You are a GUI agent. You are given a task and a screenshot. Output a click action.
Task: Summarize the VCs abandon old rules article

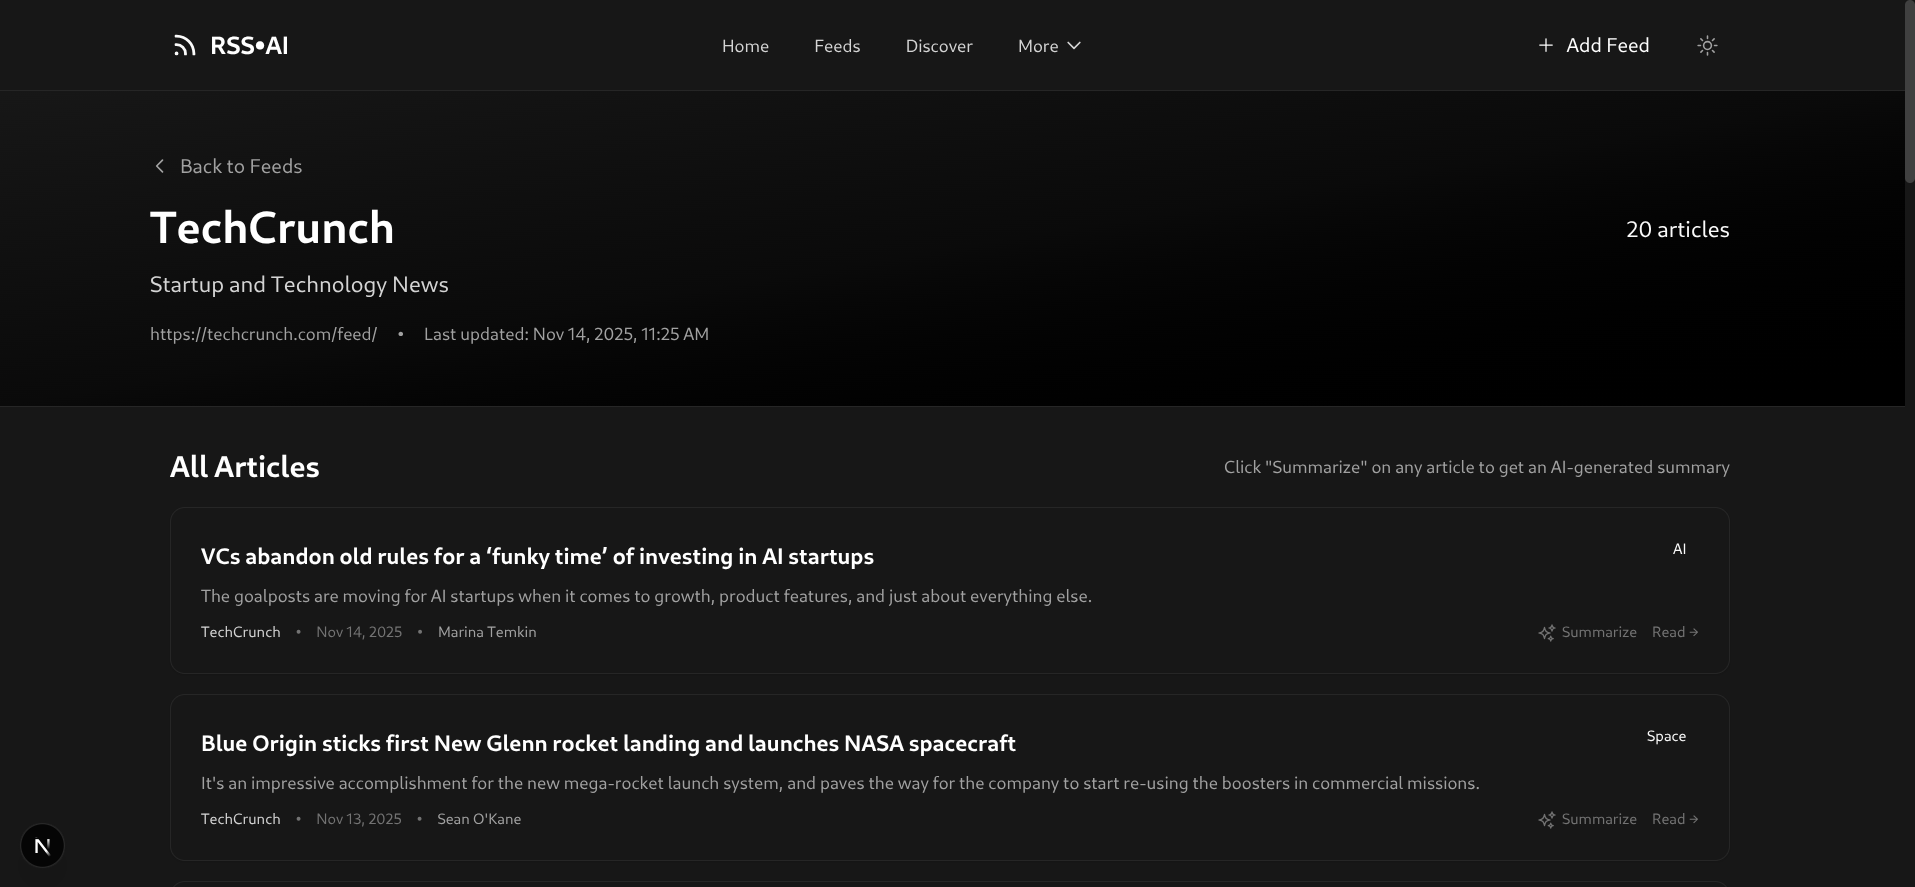click(1588, 632)
